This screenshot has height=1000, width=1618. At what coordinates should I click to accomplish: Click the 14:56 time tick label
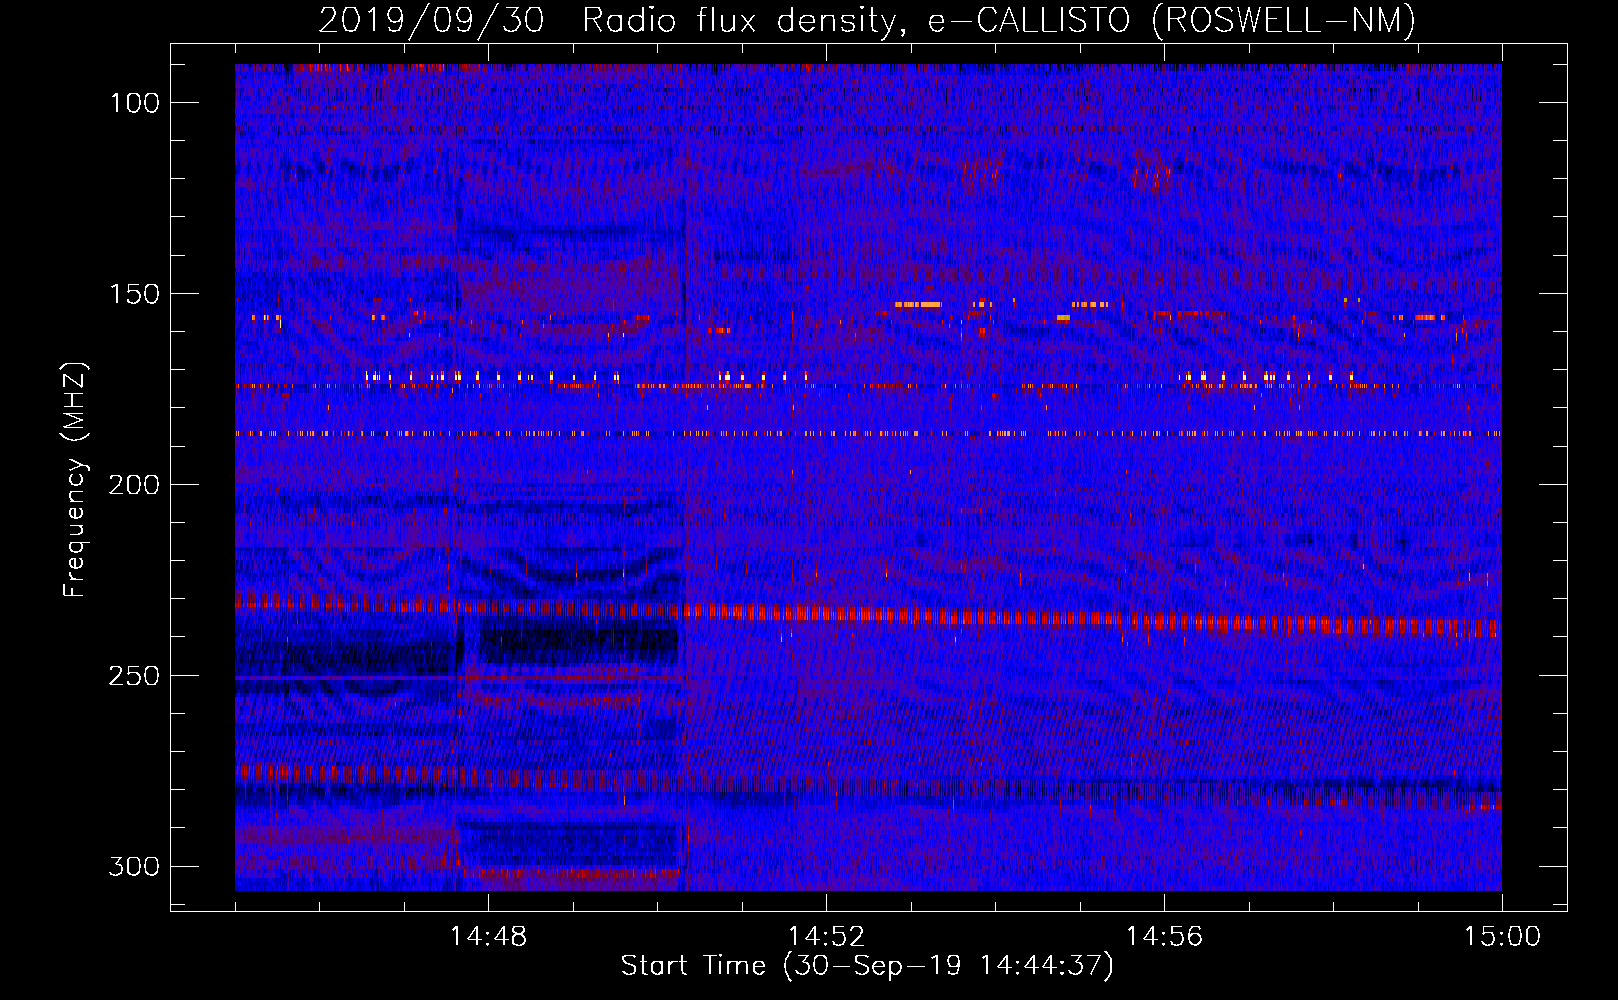(x=1164, y=937)
